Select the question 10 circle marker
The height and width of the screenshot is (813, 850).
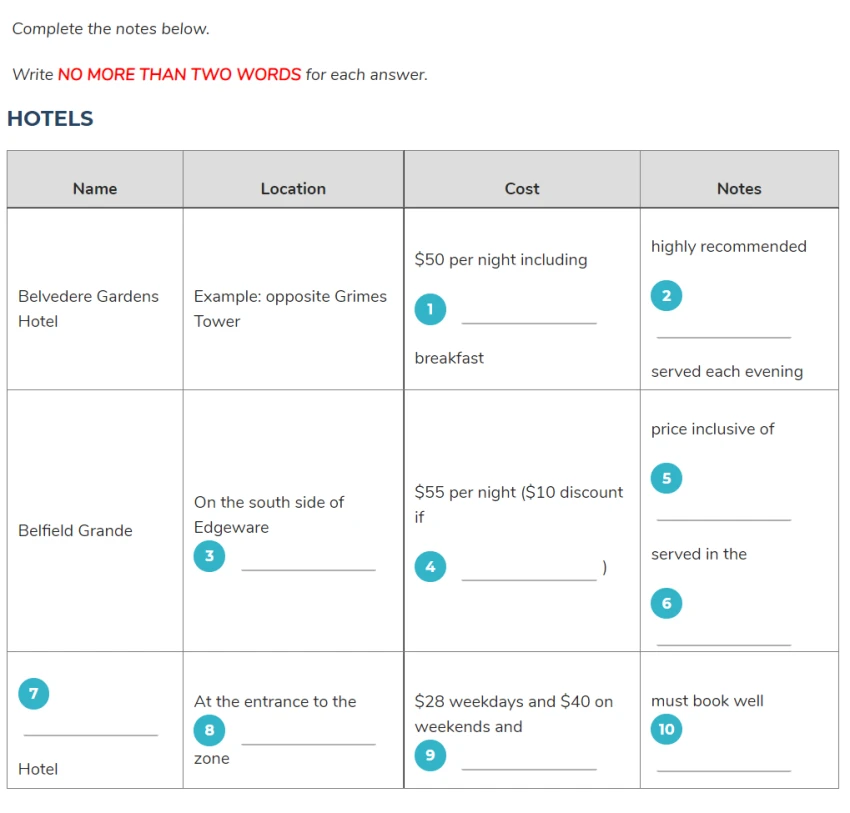pyautogui.click(x=666, y=729)
